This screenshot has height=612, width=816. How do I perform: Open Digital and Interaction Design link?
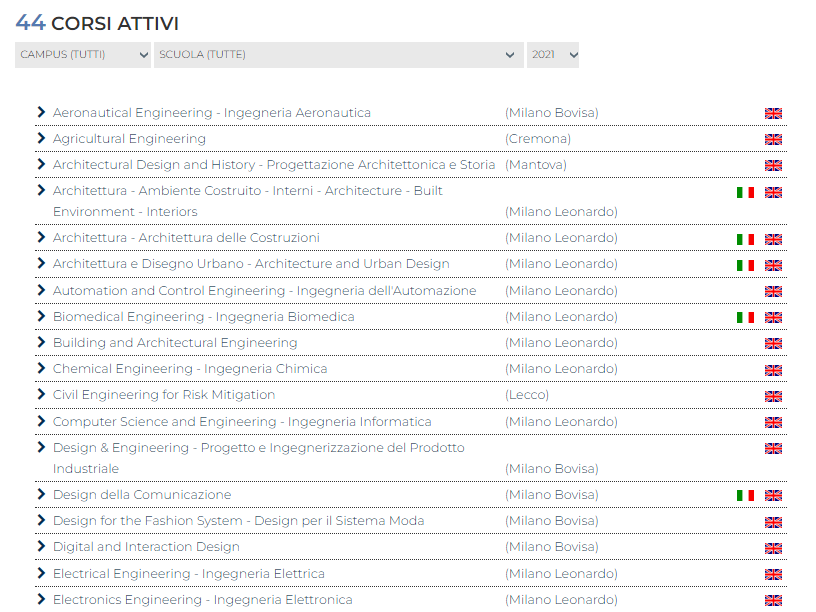pyautogui.click(x=146, y=547)
